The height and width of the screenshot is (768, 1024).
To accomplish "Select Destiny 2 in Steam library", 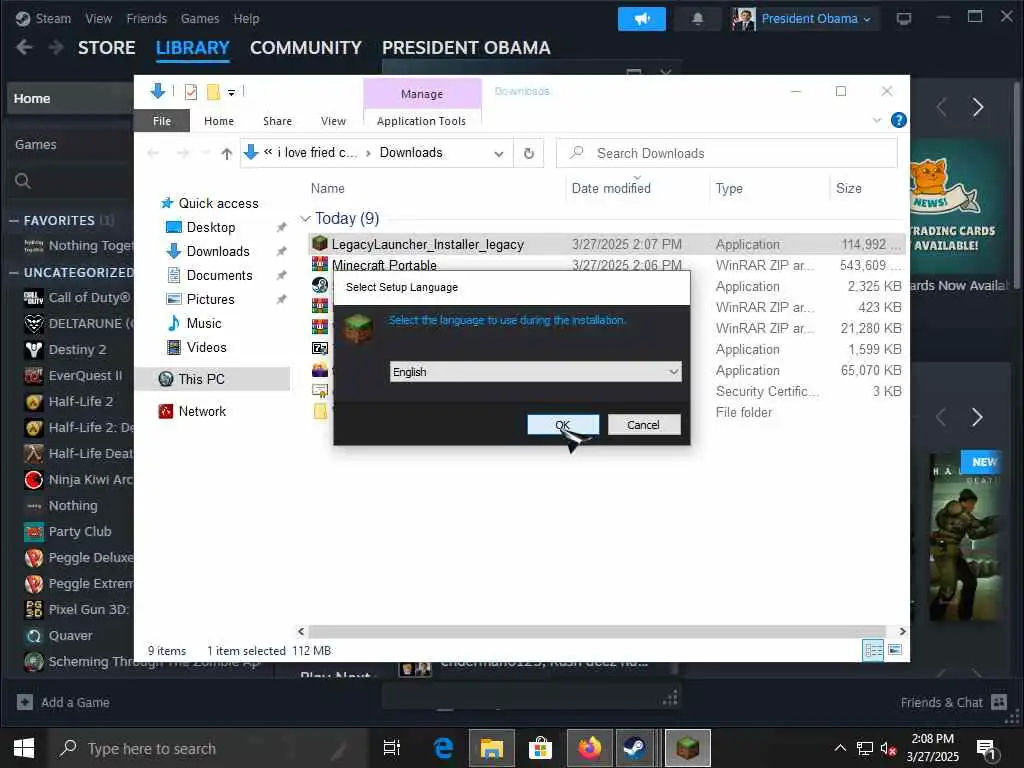I will click(77, 349).
